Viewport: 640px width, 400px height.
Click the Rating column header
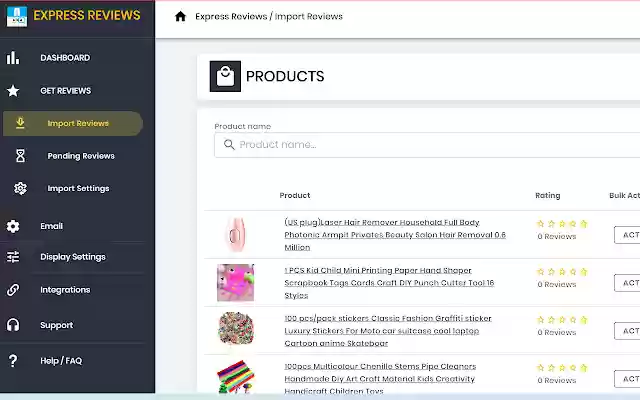pyautogui.click(x=548, y=196)
